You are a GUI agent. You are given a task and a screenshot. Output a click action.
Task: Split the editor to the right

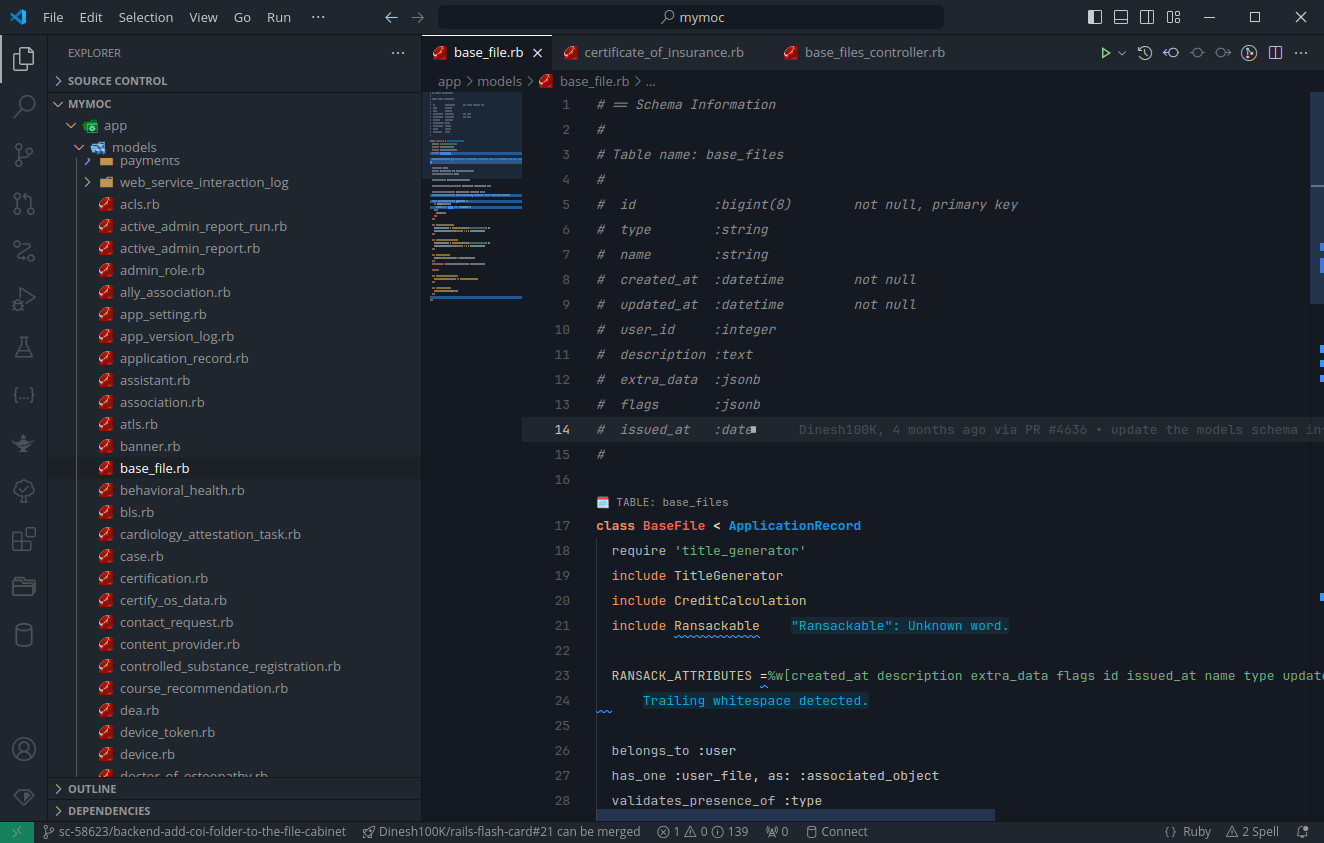pyautogui.click(x=1275, y=53)
